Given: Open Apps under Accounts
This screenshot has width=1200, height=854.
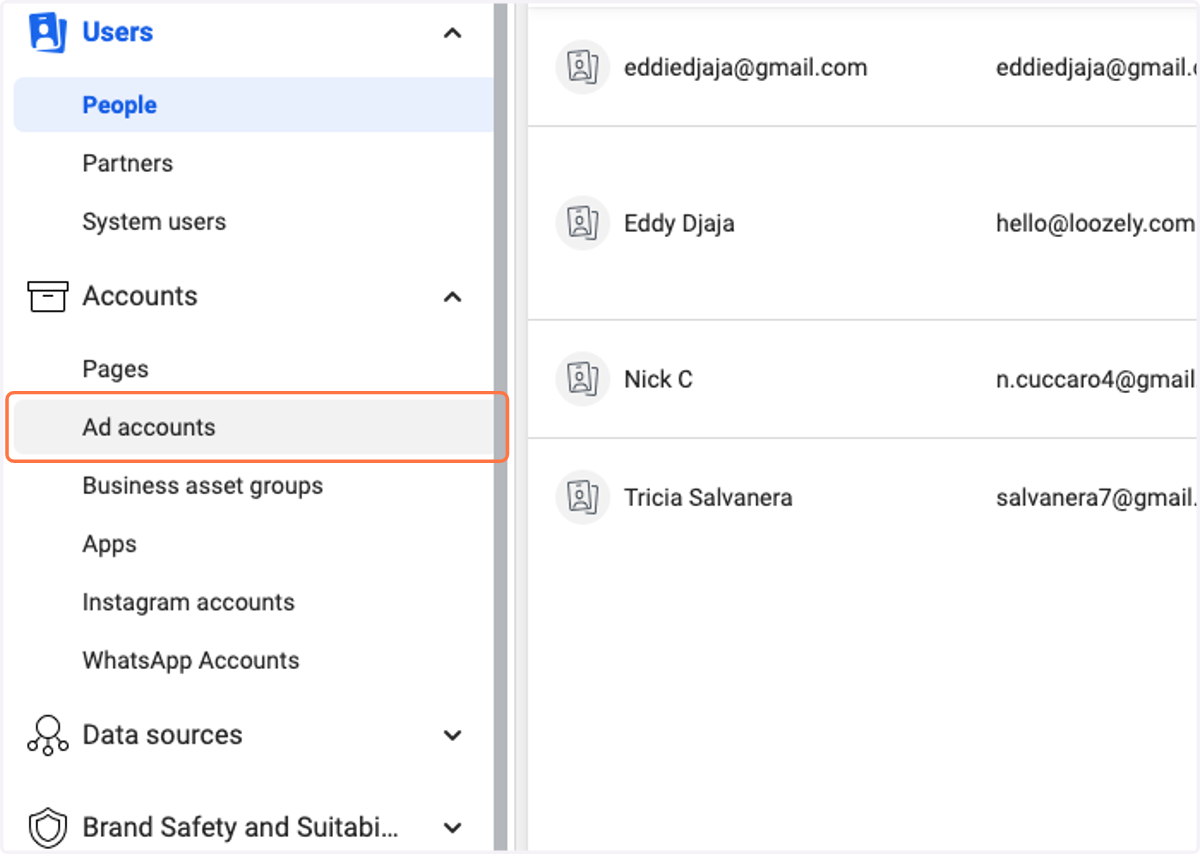Looking at the screenshot, I should (109, 544).
